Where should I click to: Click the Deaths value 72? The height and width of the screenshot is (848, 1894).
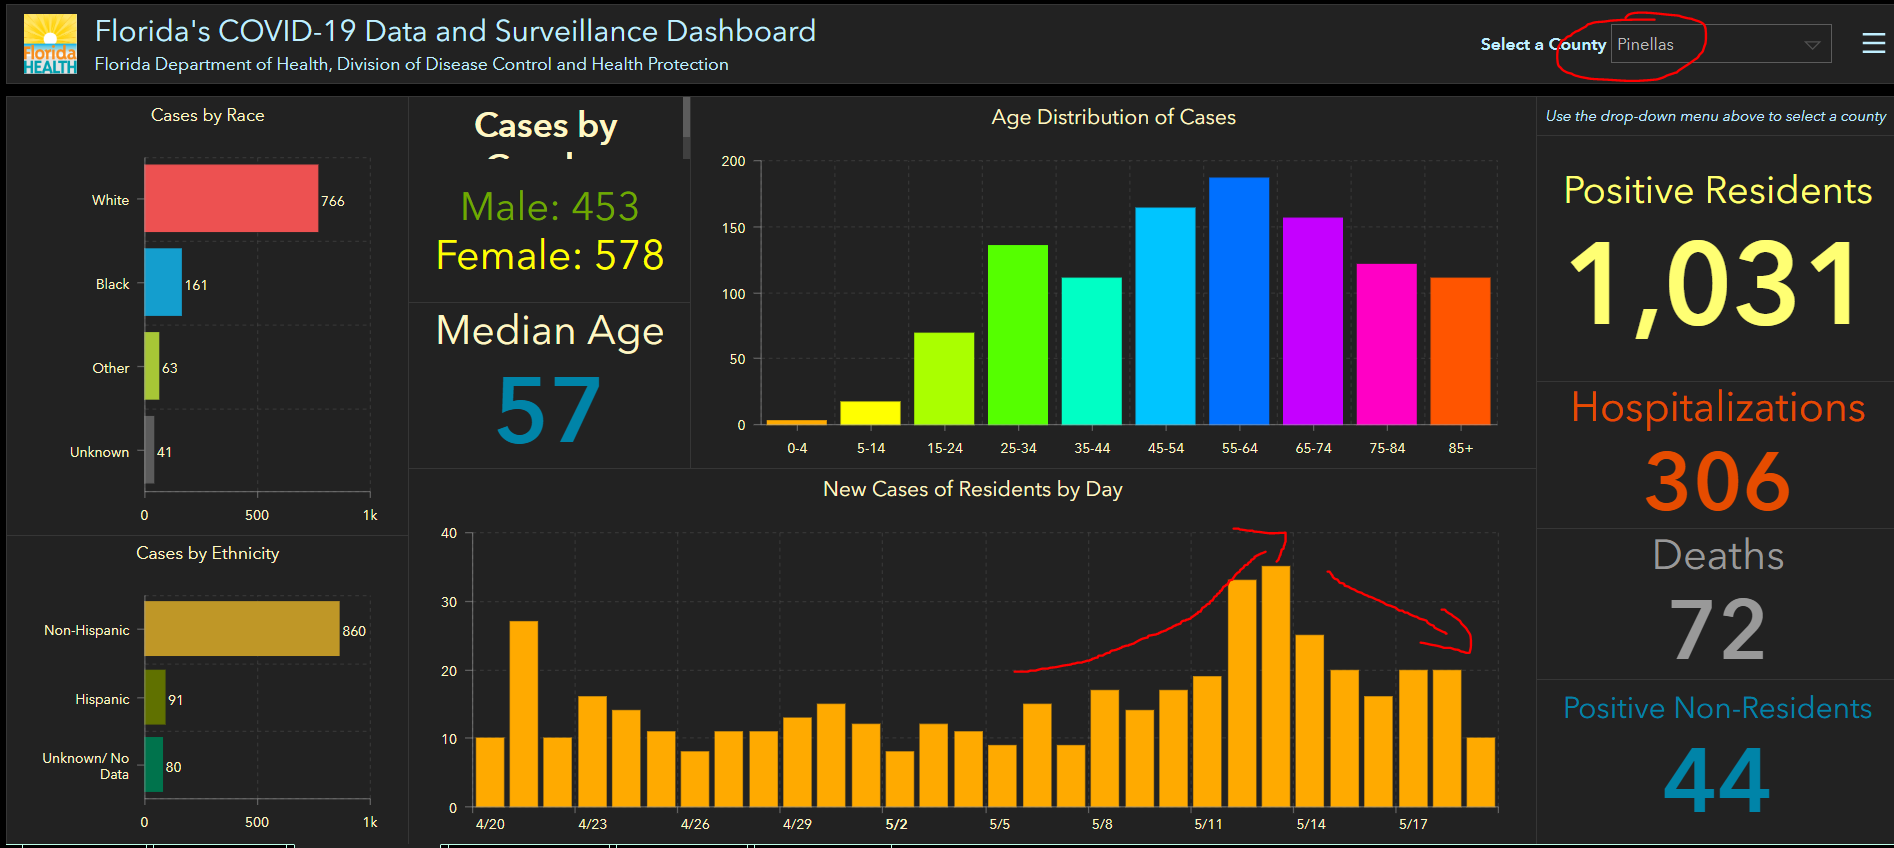coord(1717,629)
